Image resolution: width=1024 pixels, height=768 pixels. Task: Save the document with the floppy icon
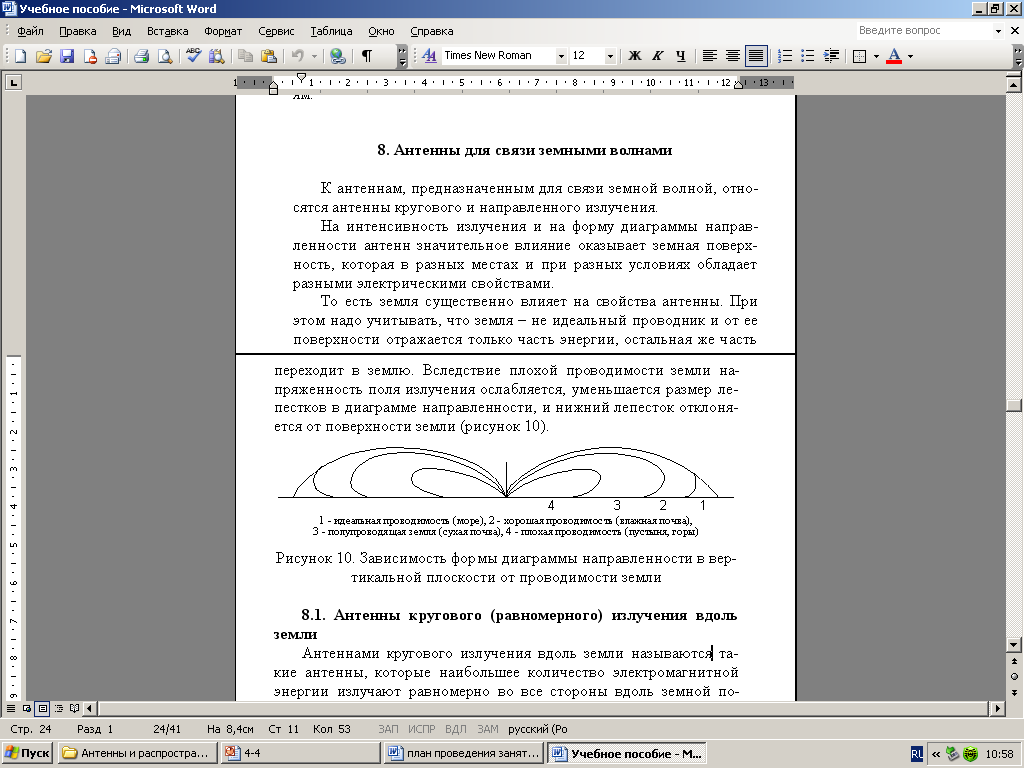point(67,56)
